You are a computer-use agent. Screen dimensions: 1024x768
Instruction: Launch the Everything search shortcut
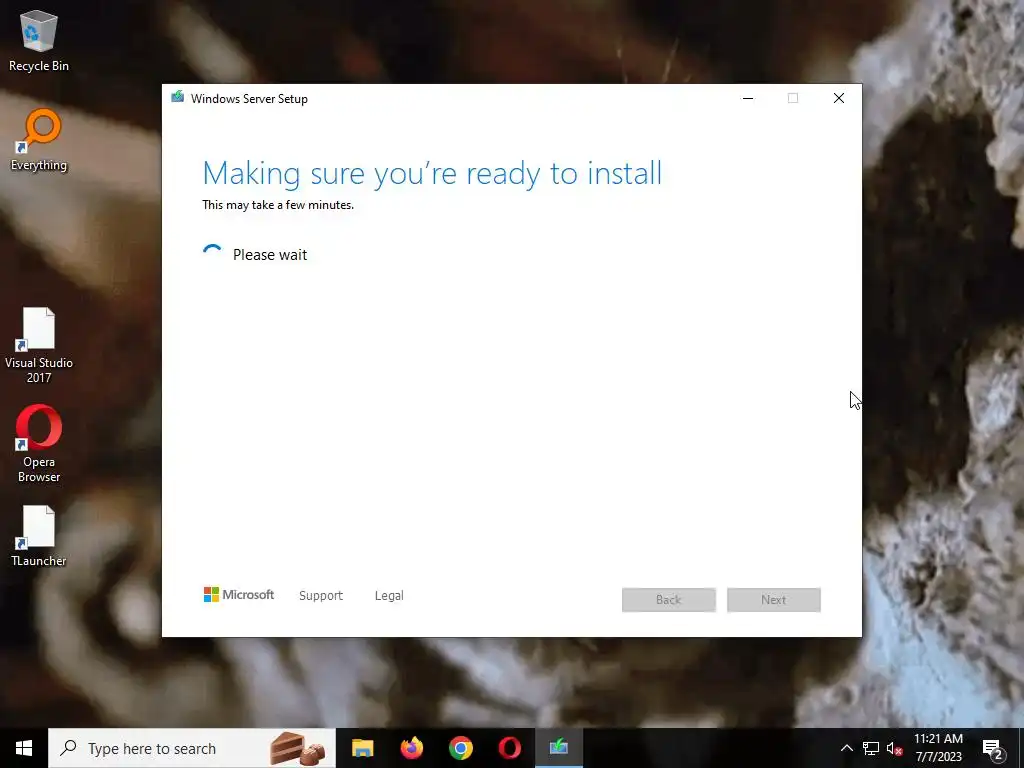(39, 140)
